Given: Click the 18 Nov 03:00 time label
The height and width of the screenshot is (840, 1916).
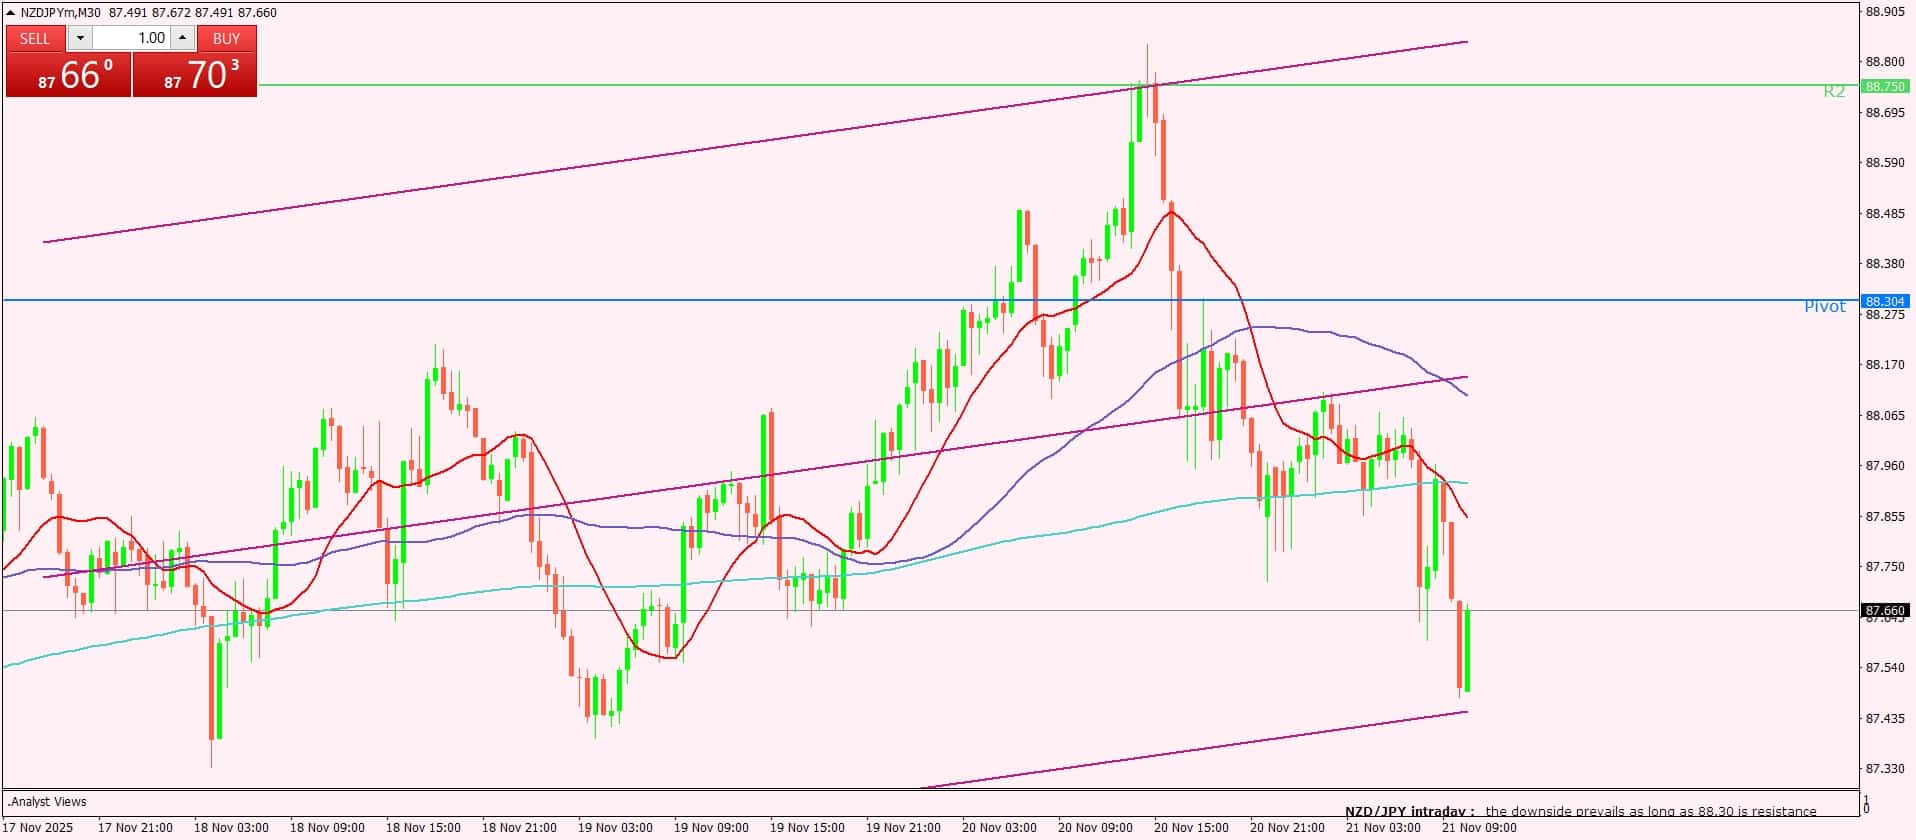Looking at the screenshot, I should (231, 827).
